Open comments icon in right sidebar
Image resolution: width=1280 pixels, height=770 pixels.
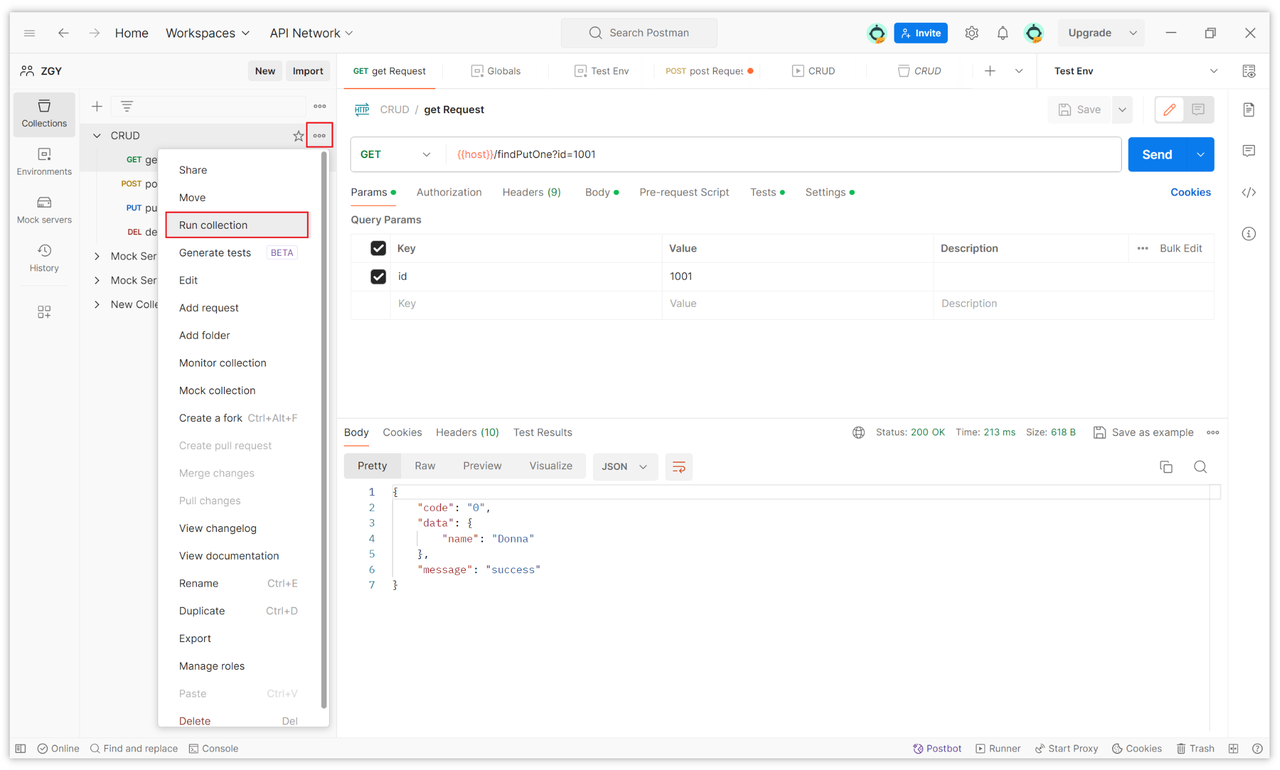click(x=1249, y=151)
